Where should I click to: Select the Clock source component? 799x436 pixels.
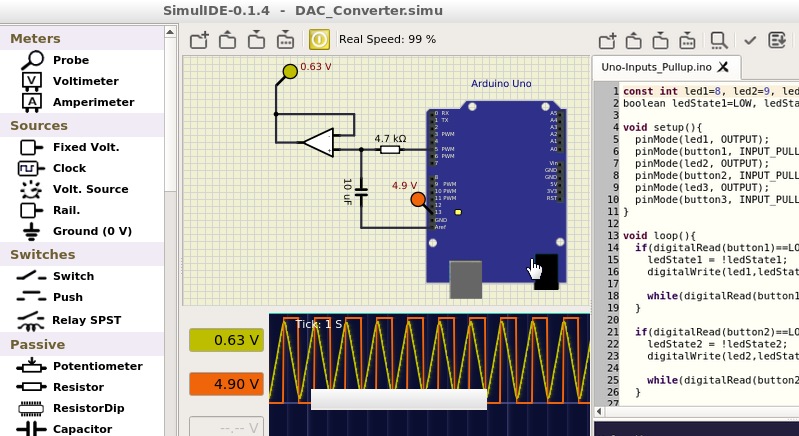(52, 168)
